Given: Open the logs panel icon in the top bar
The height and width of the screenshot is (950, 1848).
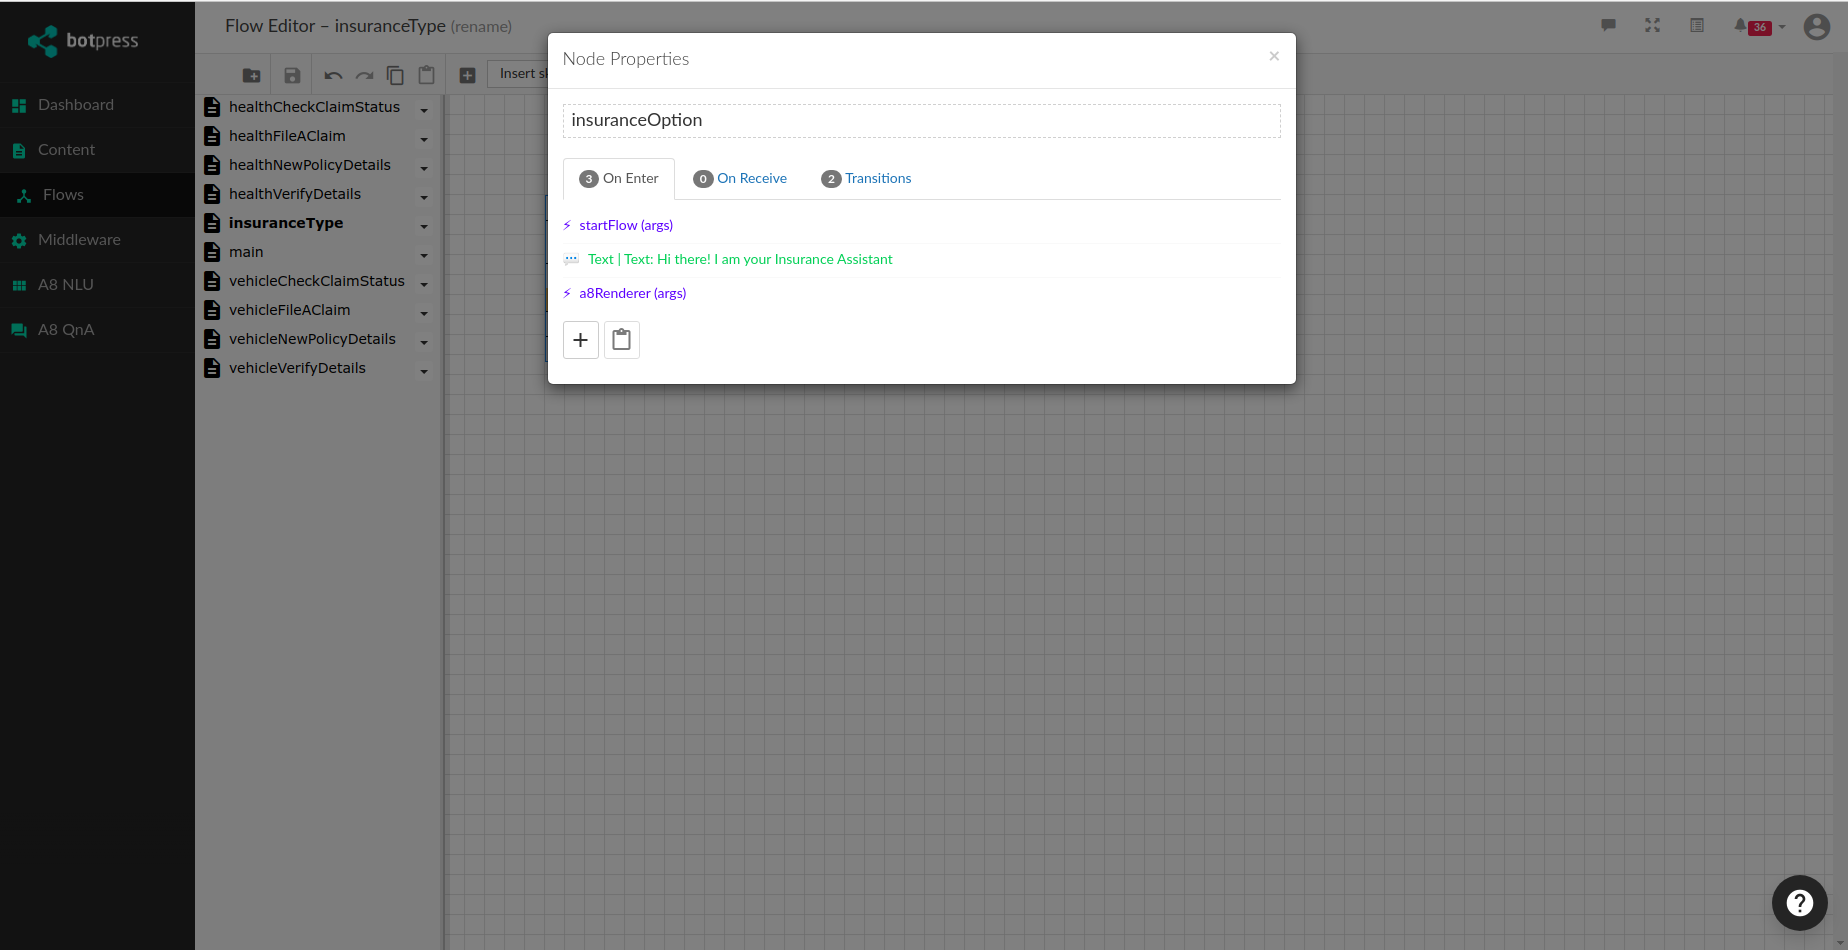Looking at the screenshot, I should point(1697,25).
